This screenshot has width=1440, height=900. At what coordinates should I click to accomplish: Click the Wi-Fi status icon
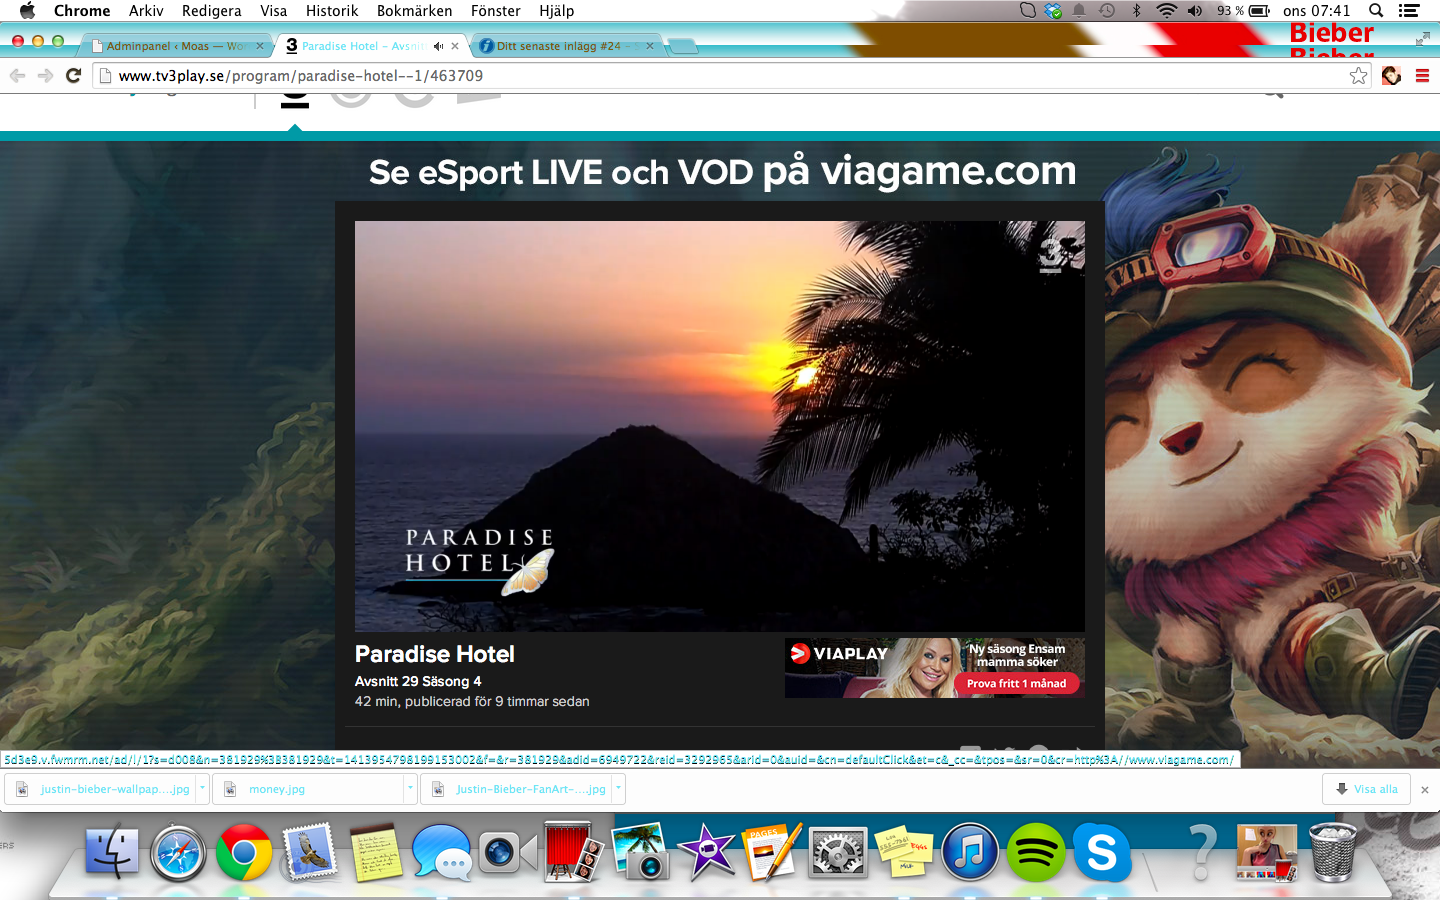pos(1166,11)
